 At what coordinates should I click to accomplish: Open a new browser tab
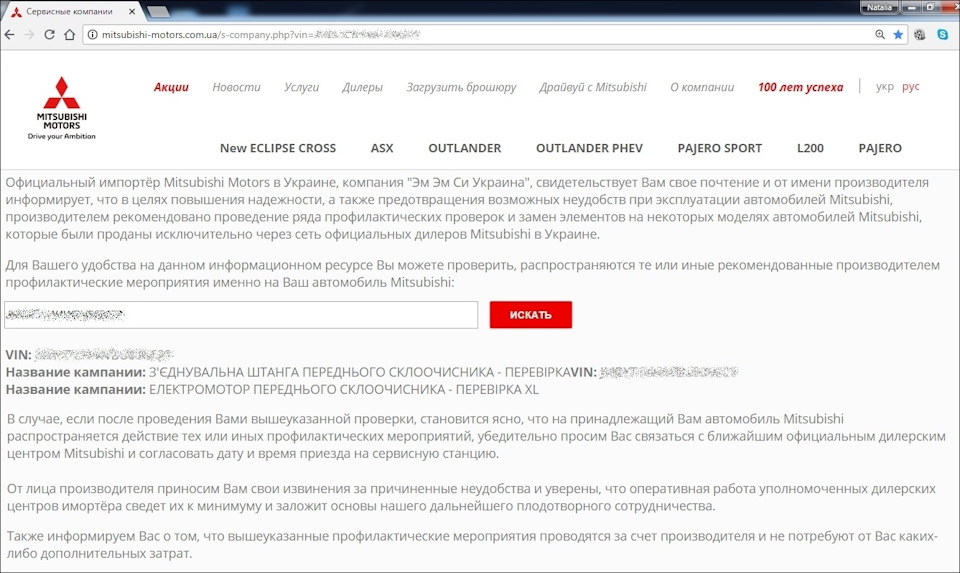tap(158, 11)
